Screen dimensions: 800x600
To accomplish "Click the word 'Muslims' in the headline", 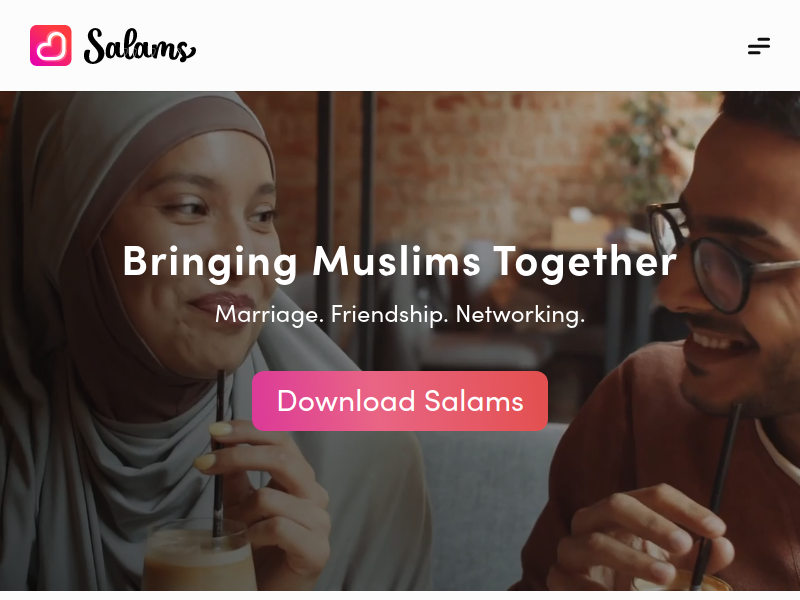I will tap(396, 261).
